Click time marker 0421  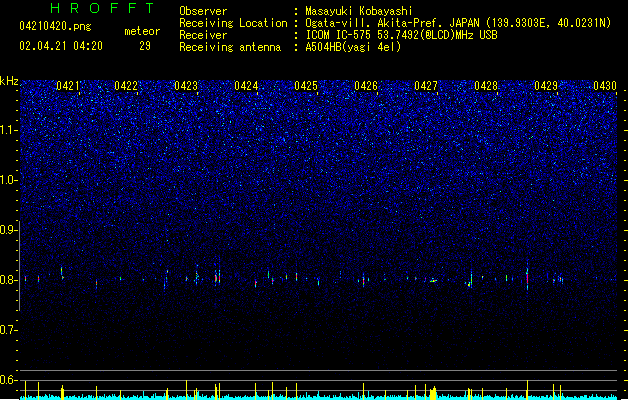tap(67, 86)
